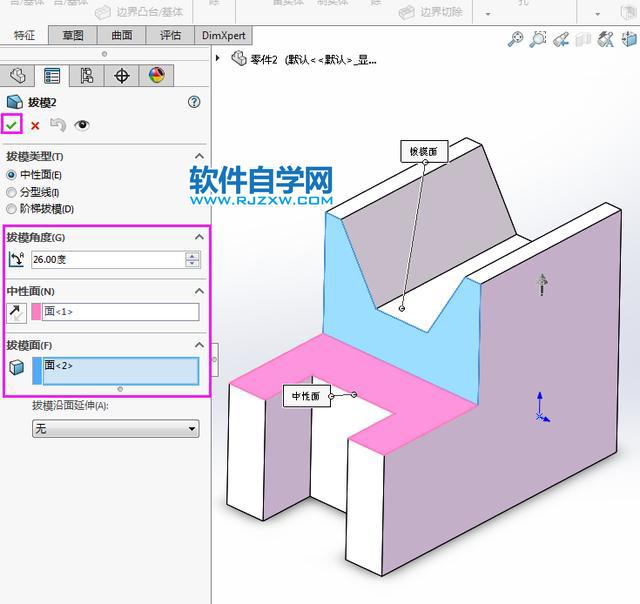Switch to the 草图 tab
Image resolution: width=640 pixels, height=604 pixels.
[73, 36]
